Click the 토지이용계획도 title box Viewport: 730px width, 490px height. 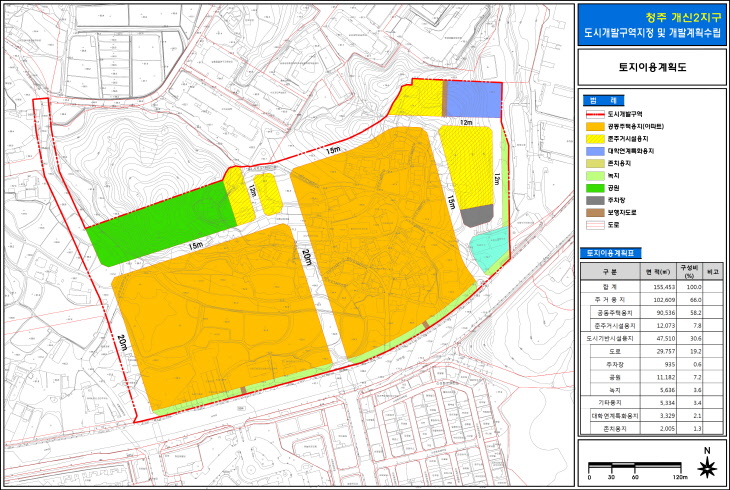coord(652,67)
